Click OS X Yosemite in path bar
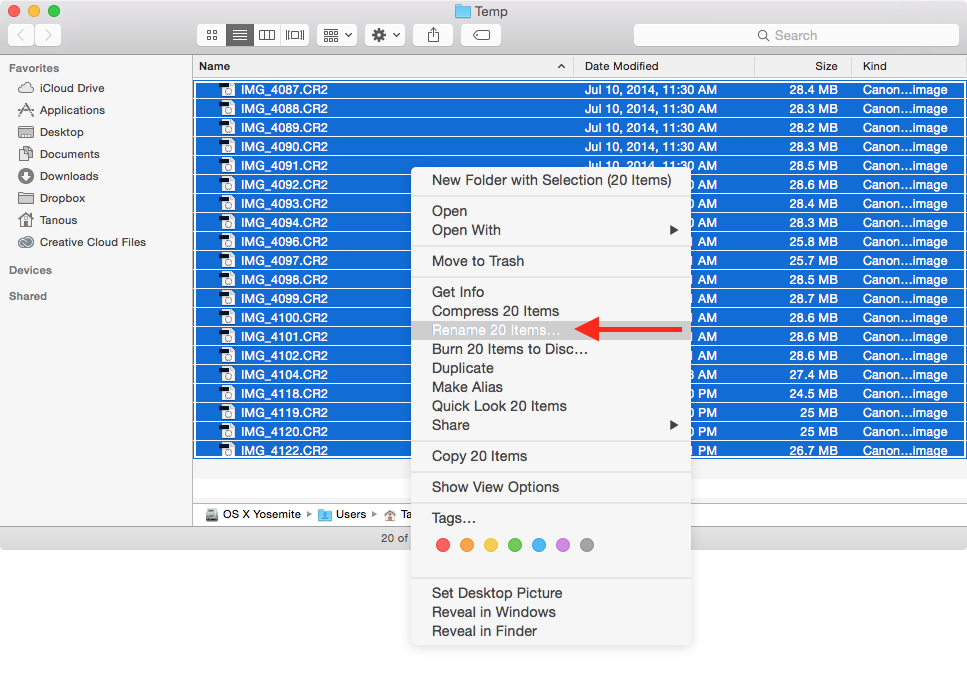This screenshot has height=673, width=967. pos(253,514)
